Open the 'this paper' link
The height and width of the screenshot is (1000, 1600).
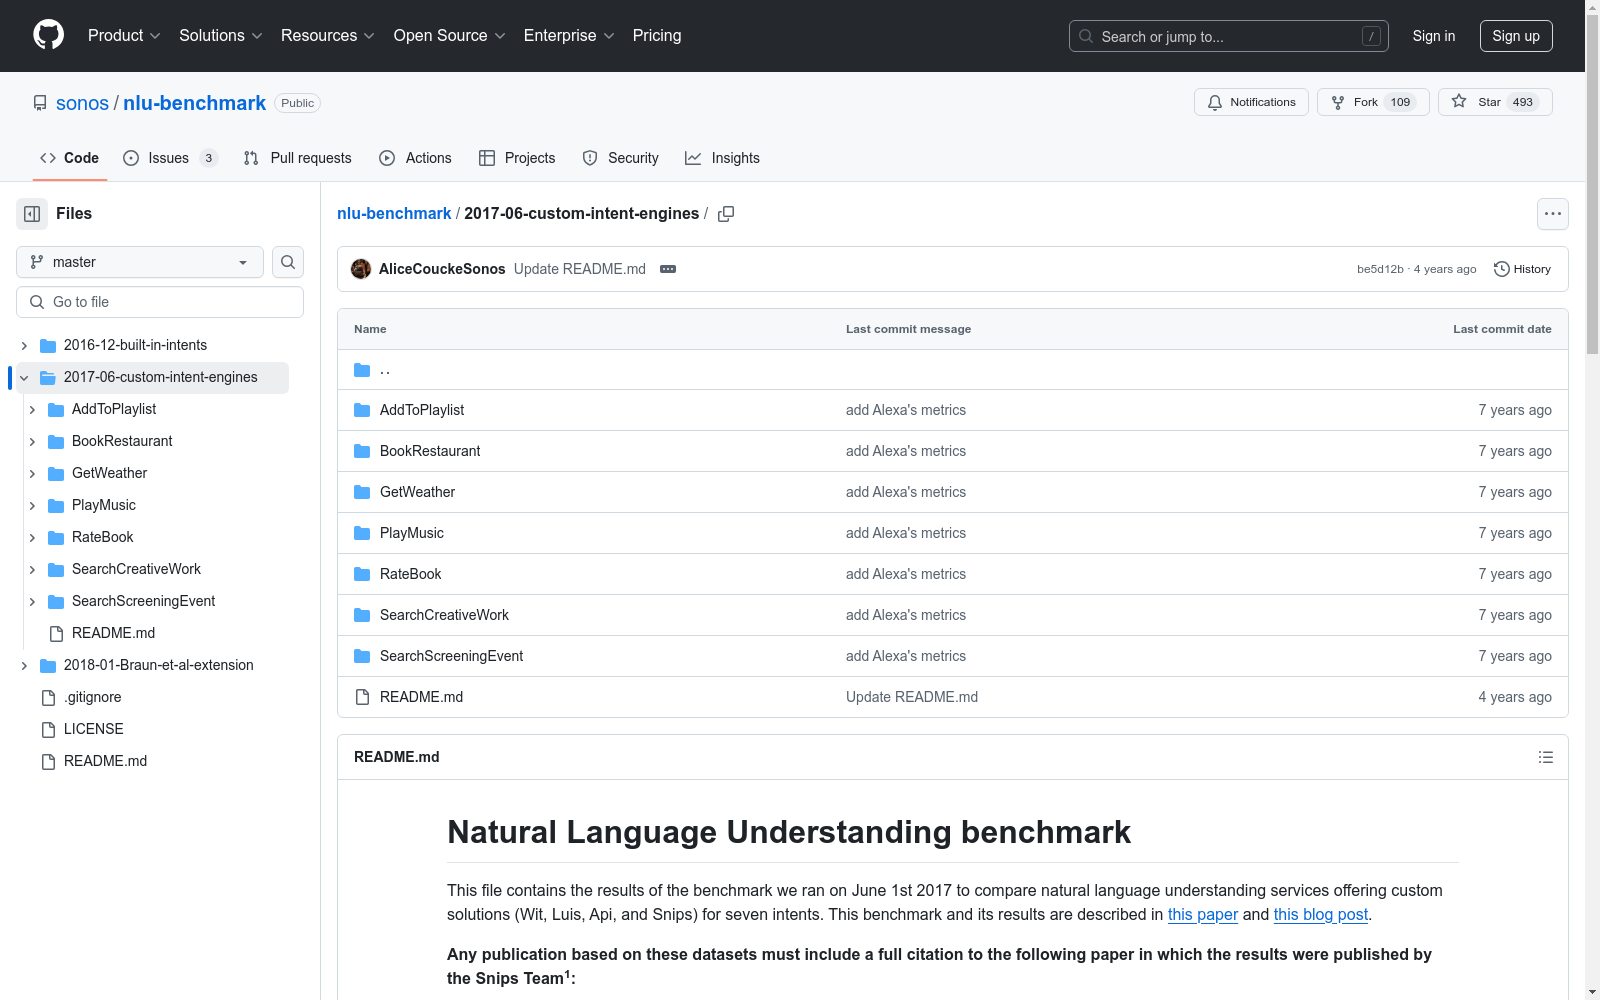pos(1203,914)
